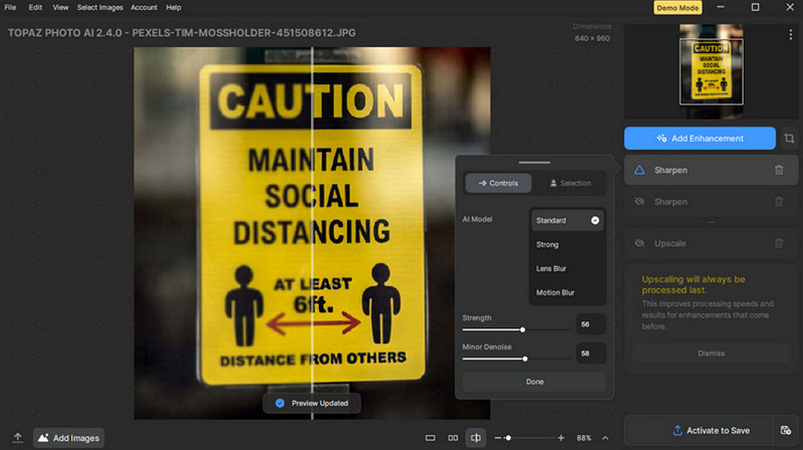This screenshot has width=803, height=450.
Task: Zoom out with the minus icon
Action: (x=497, y=438)
